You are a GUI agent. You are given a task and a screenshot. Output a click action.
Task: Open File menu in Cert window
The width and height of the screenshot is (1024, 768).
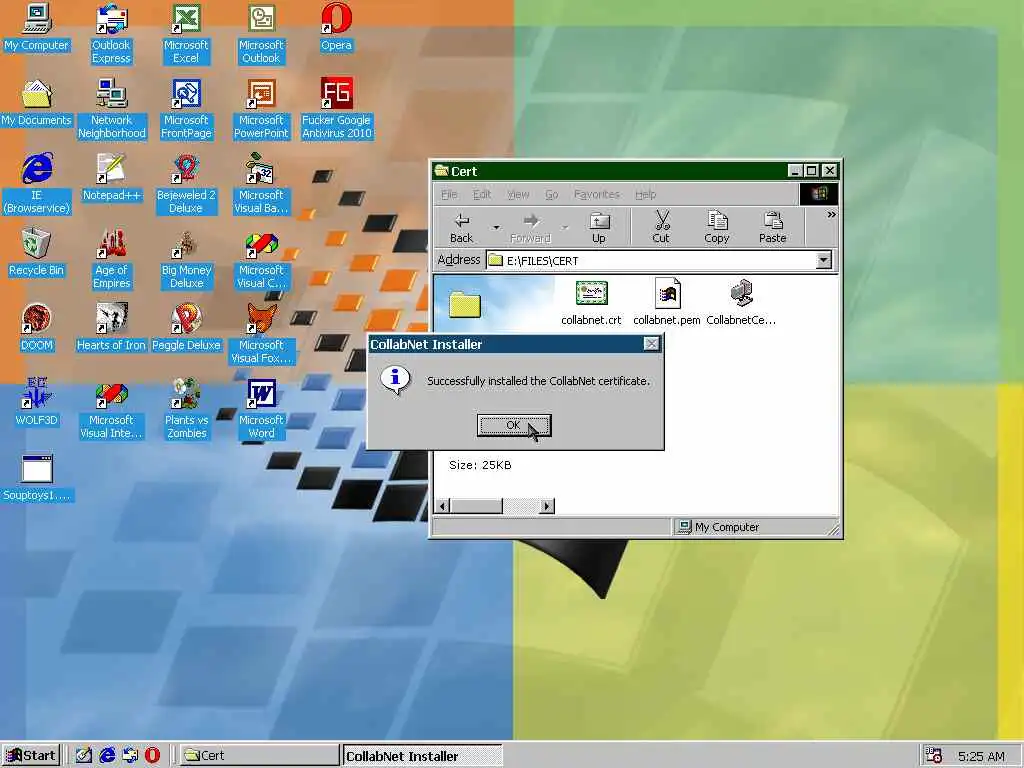click(x=449, y=195)
